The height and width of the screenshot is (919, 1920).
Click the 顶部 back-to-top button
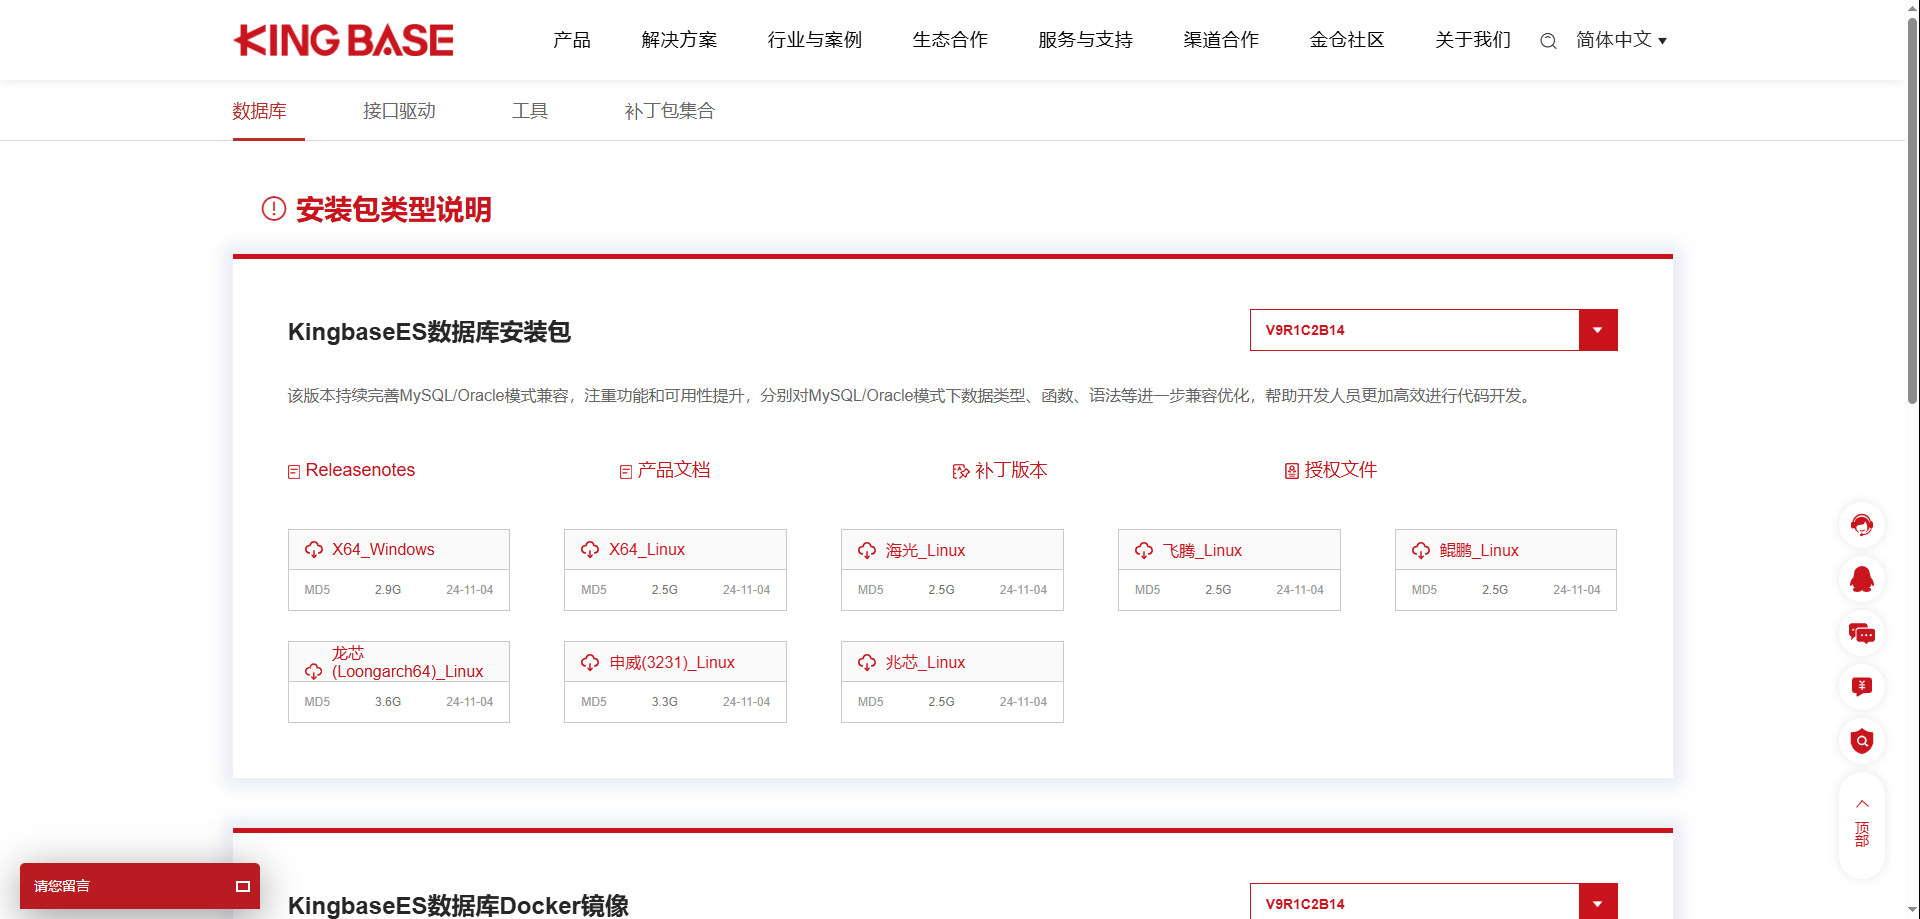pyautogui.click(x=1861, y=824)
